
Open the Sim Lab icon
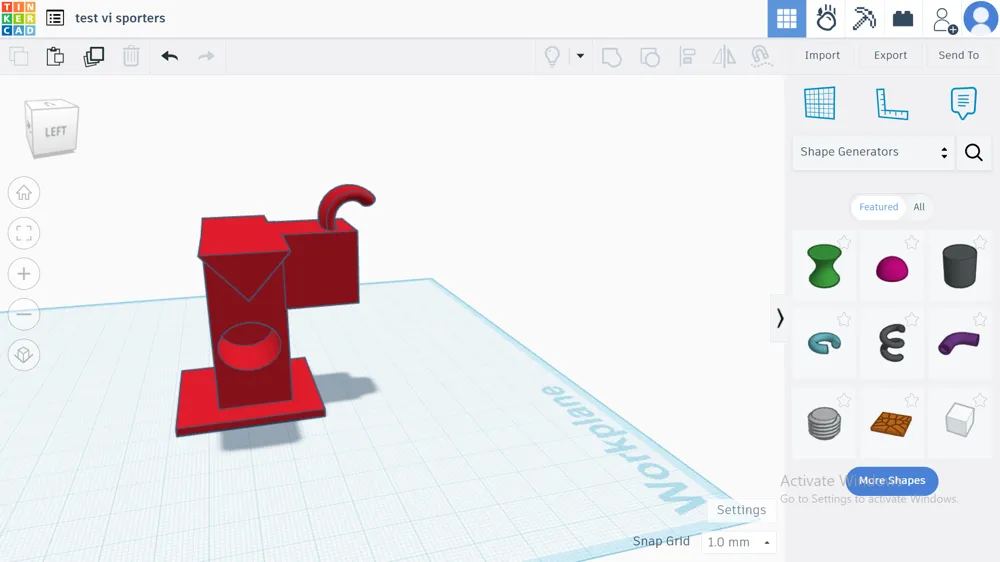[x=826, y=18]
